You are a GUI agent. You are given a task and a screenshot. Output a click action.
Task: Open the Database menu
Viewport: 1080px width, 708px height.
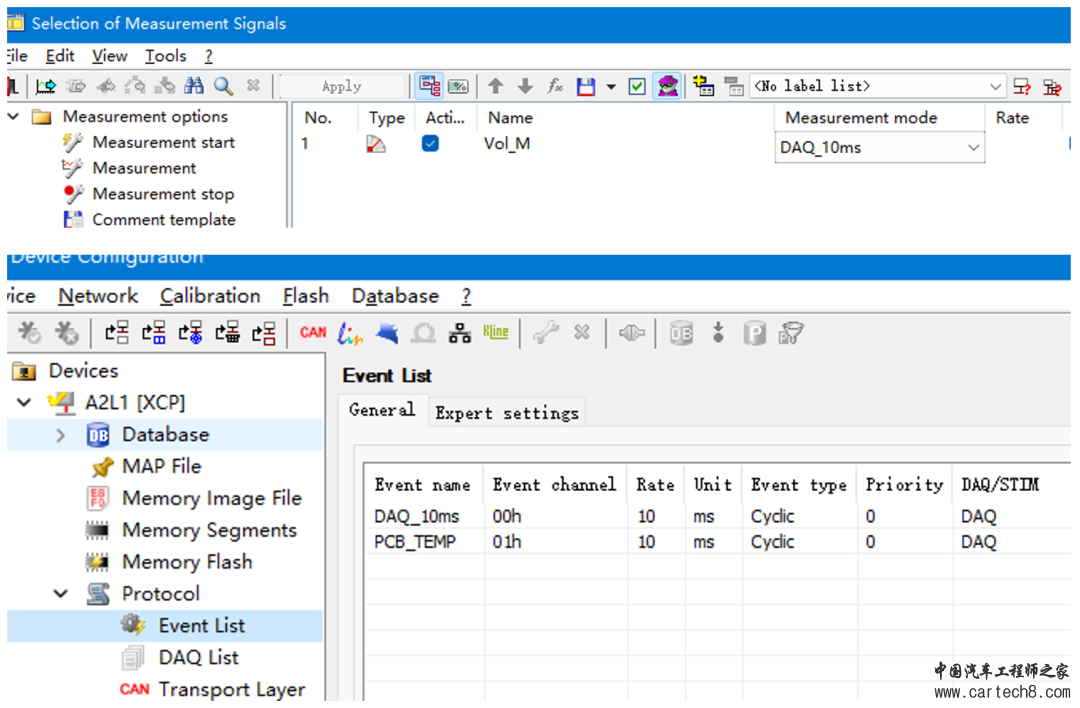pos(395,296)
